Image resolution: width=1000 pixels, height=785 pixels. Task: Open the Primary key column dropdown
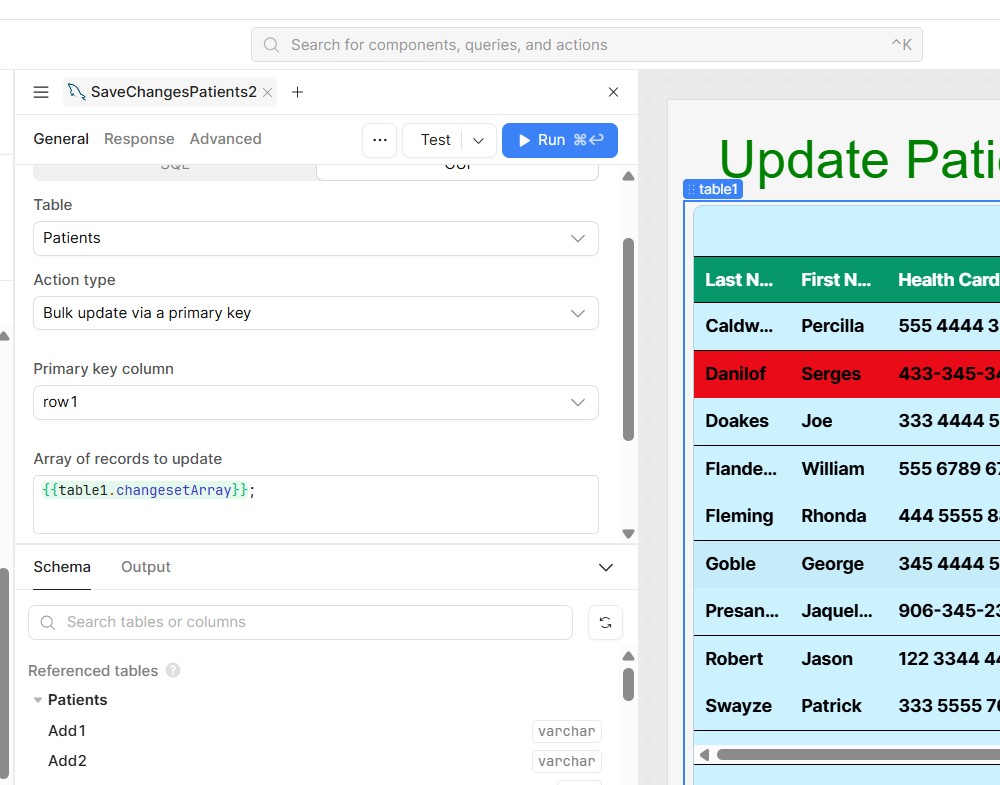pyautogui.click(x=315, y=402)
